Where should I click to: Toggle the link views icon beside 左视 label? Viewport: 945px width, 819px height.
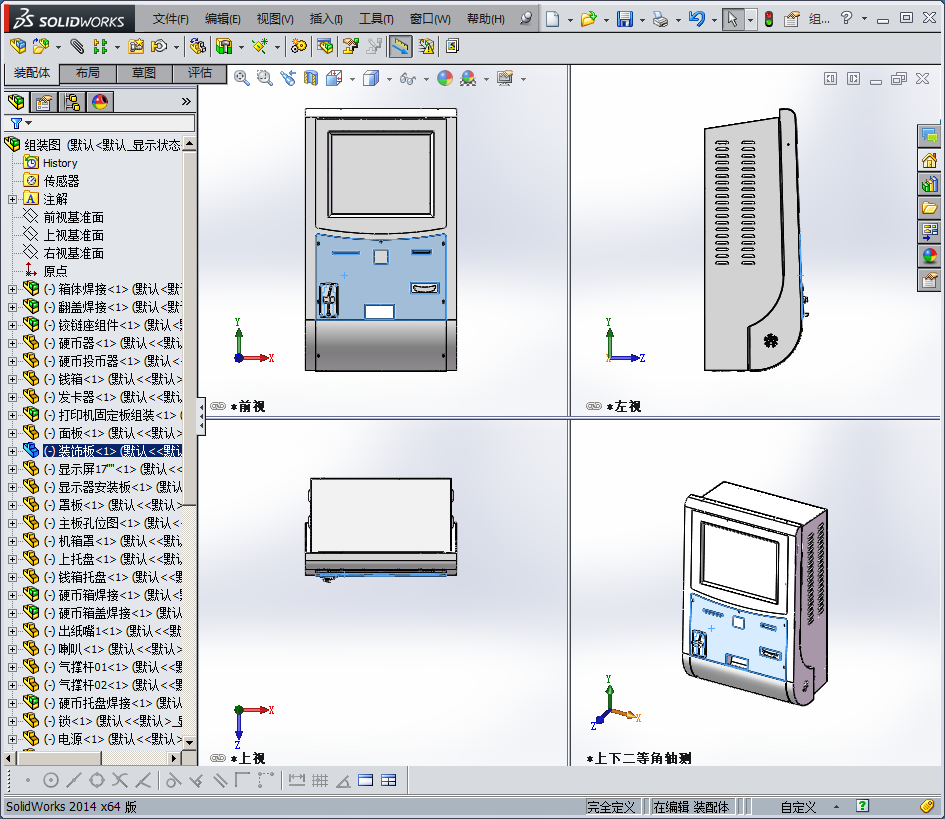[594, 406]
